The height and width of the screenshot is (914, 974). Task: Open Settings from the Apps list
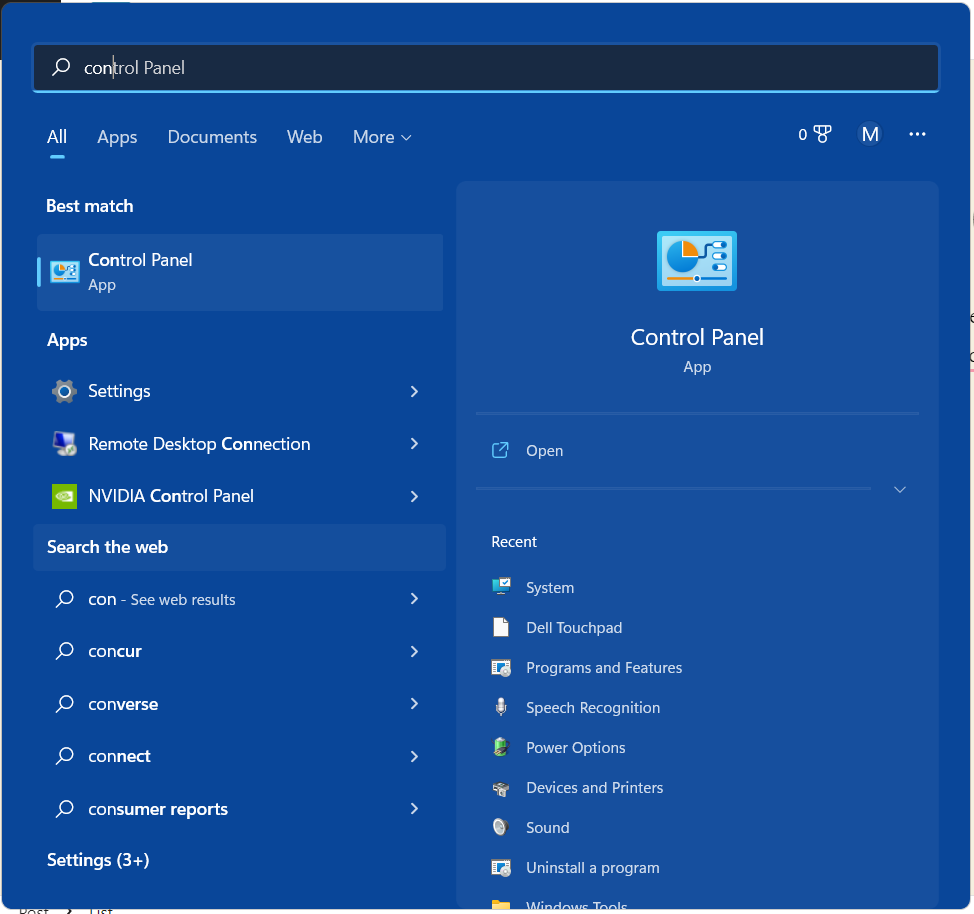pos(240,391)
